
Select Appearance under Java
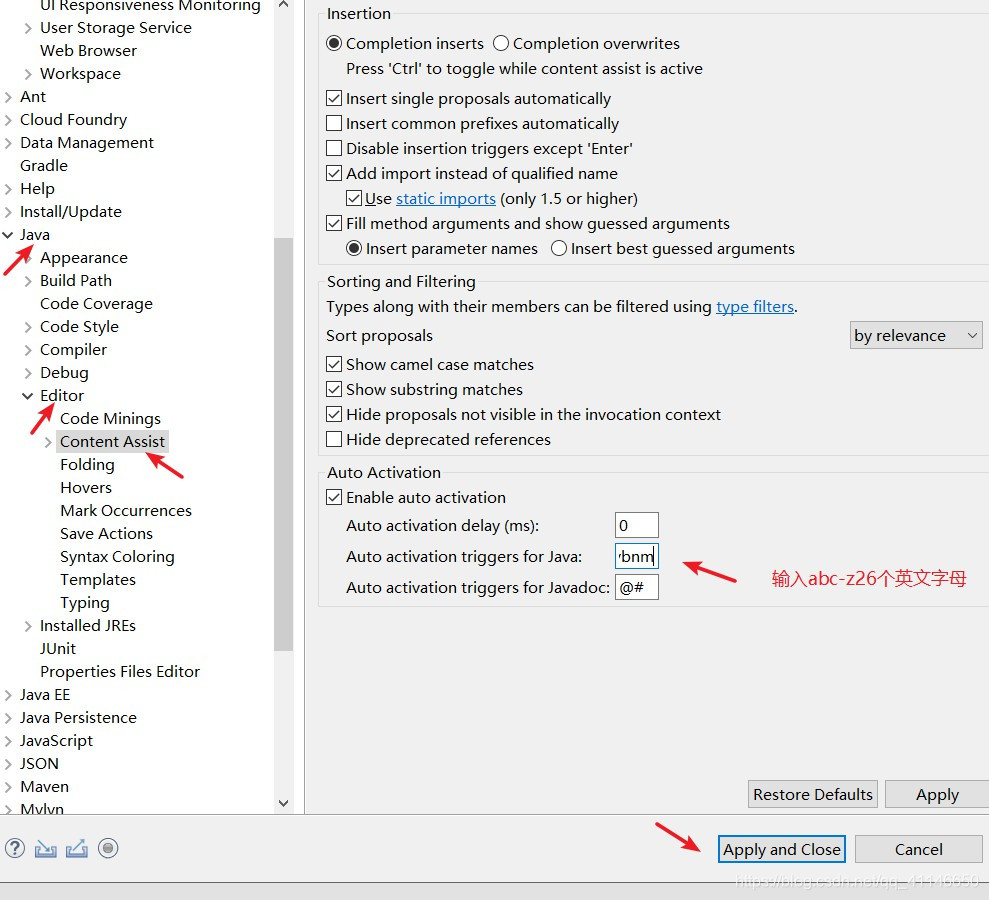(x=84, y=258)
